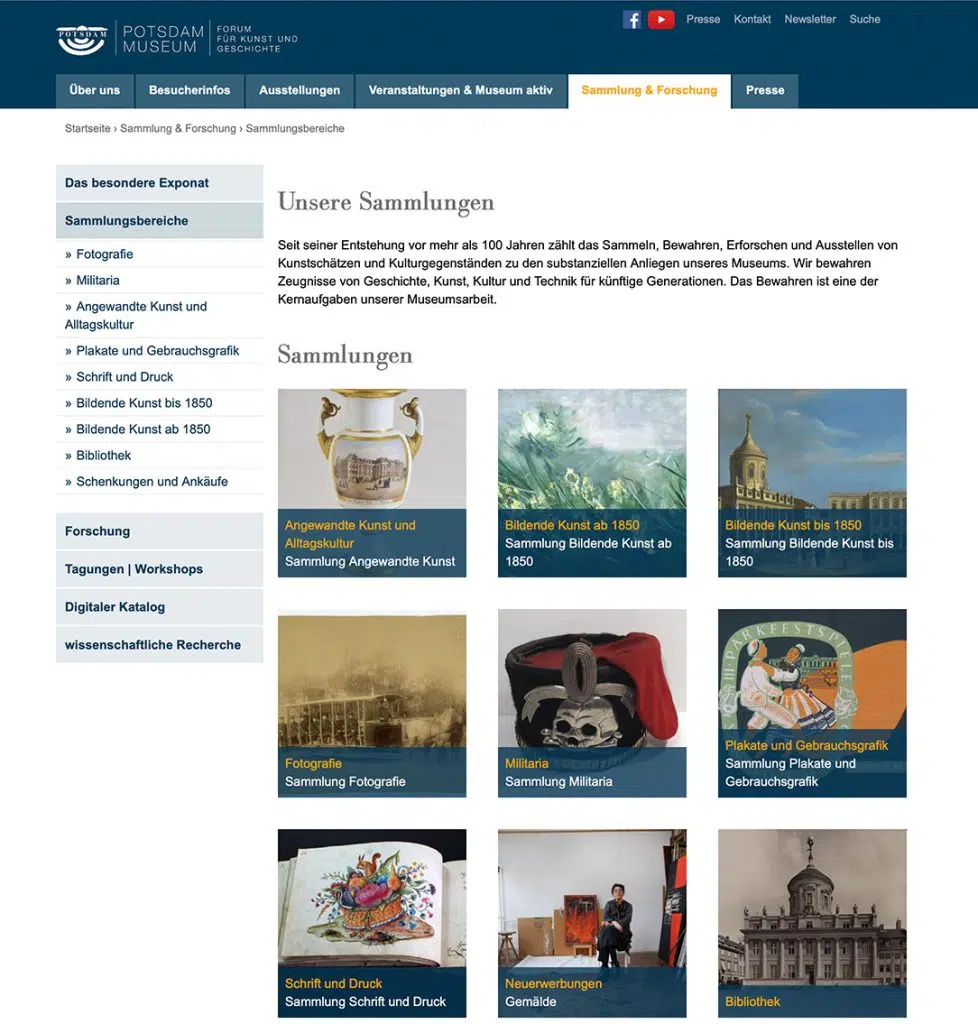Open the Militaria helmet thumbnail
This screenshot has height=1024, width=978.
[592, 679]
